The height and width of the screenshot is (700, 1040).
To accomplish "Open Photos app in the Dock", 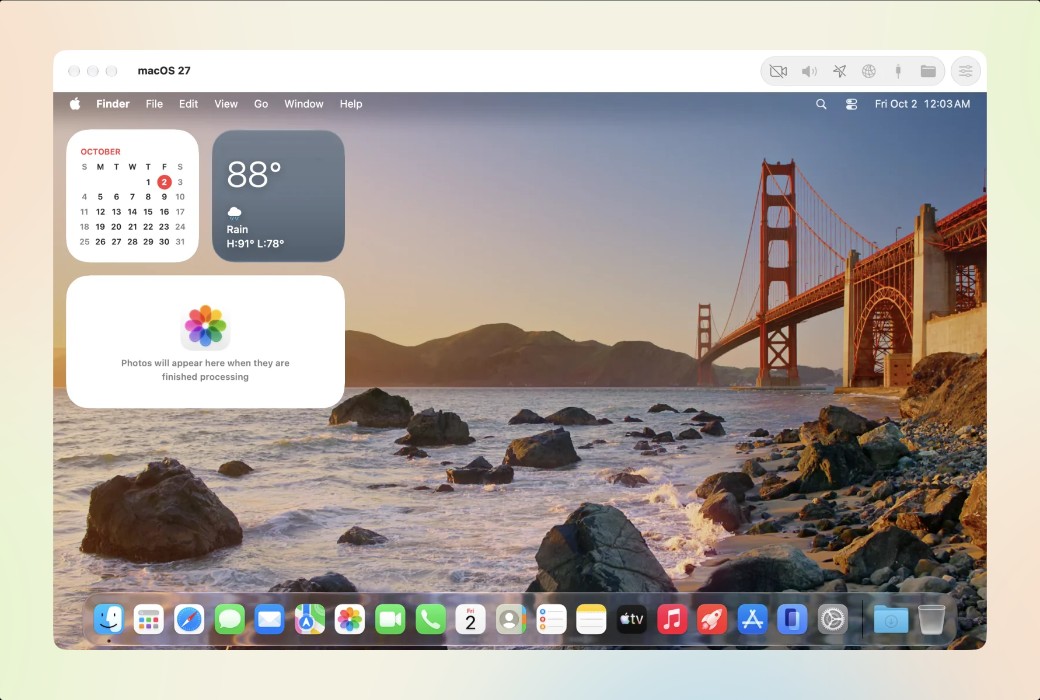I will [350, 620].
